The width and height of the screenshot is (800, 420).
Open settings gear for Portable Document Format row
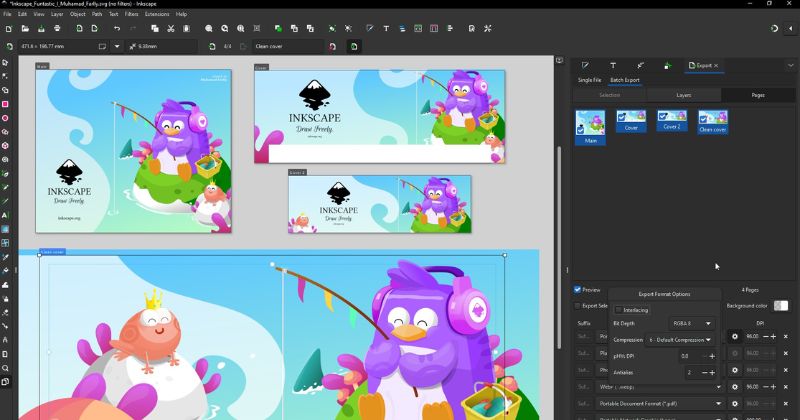[x=735, y=404]
